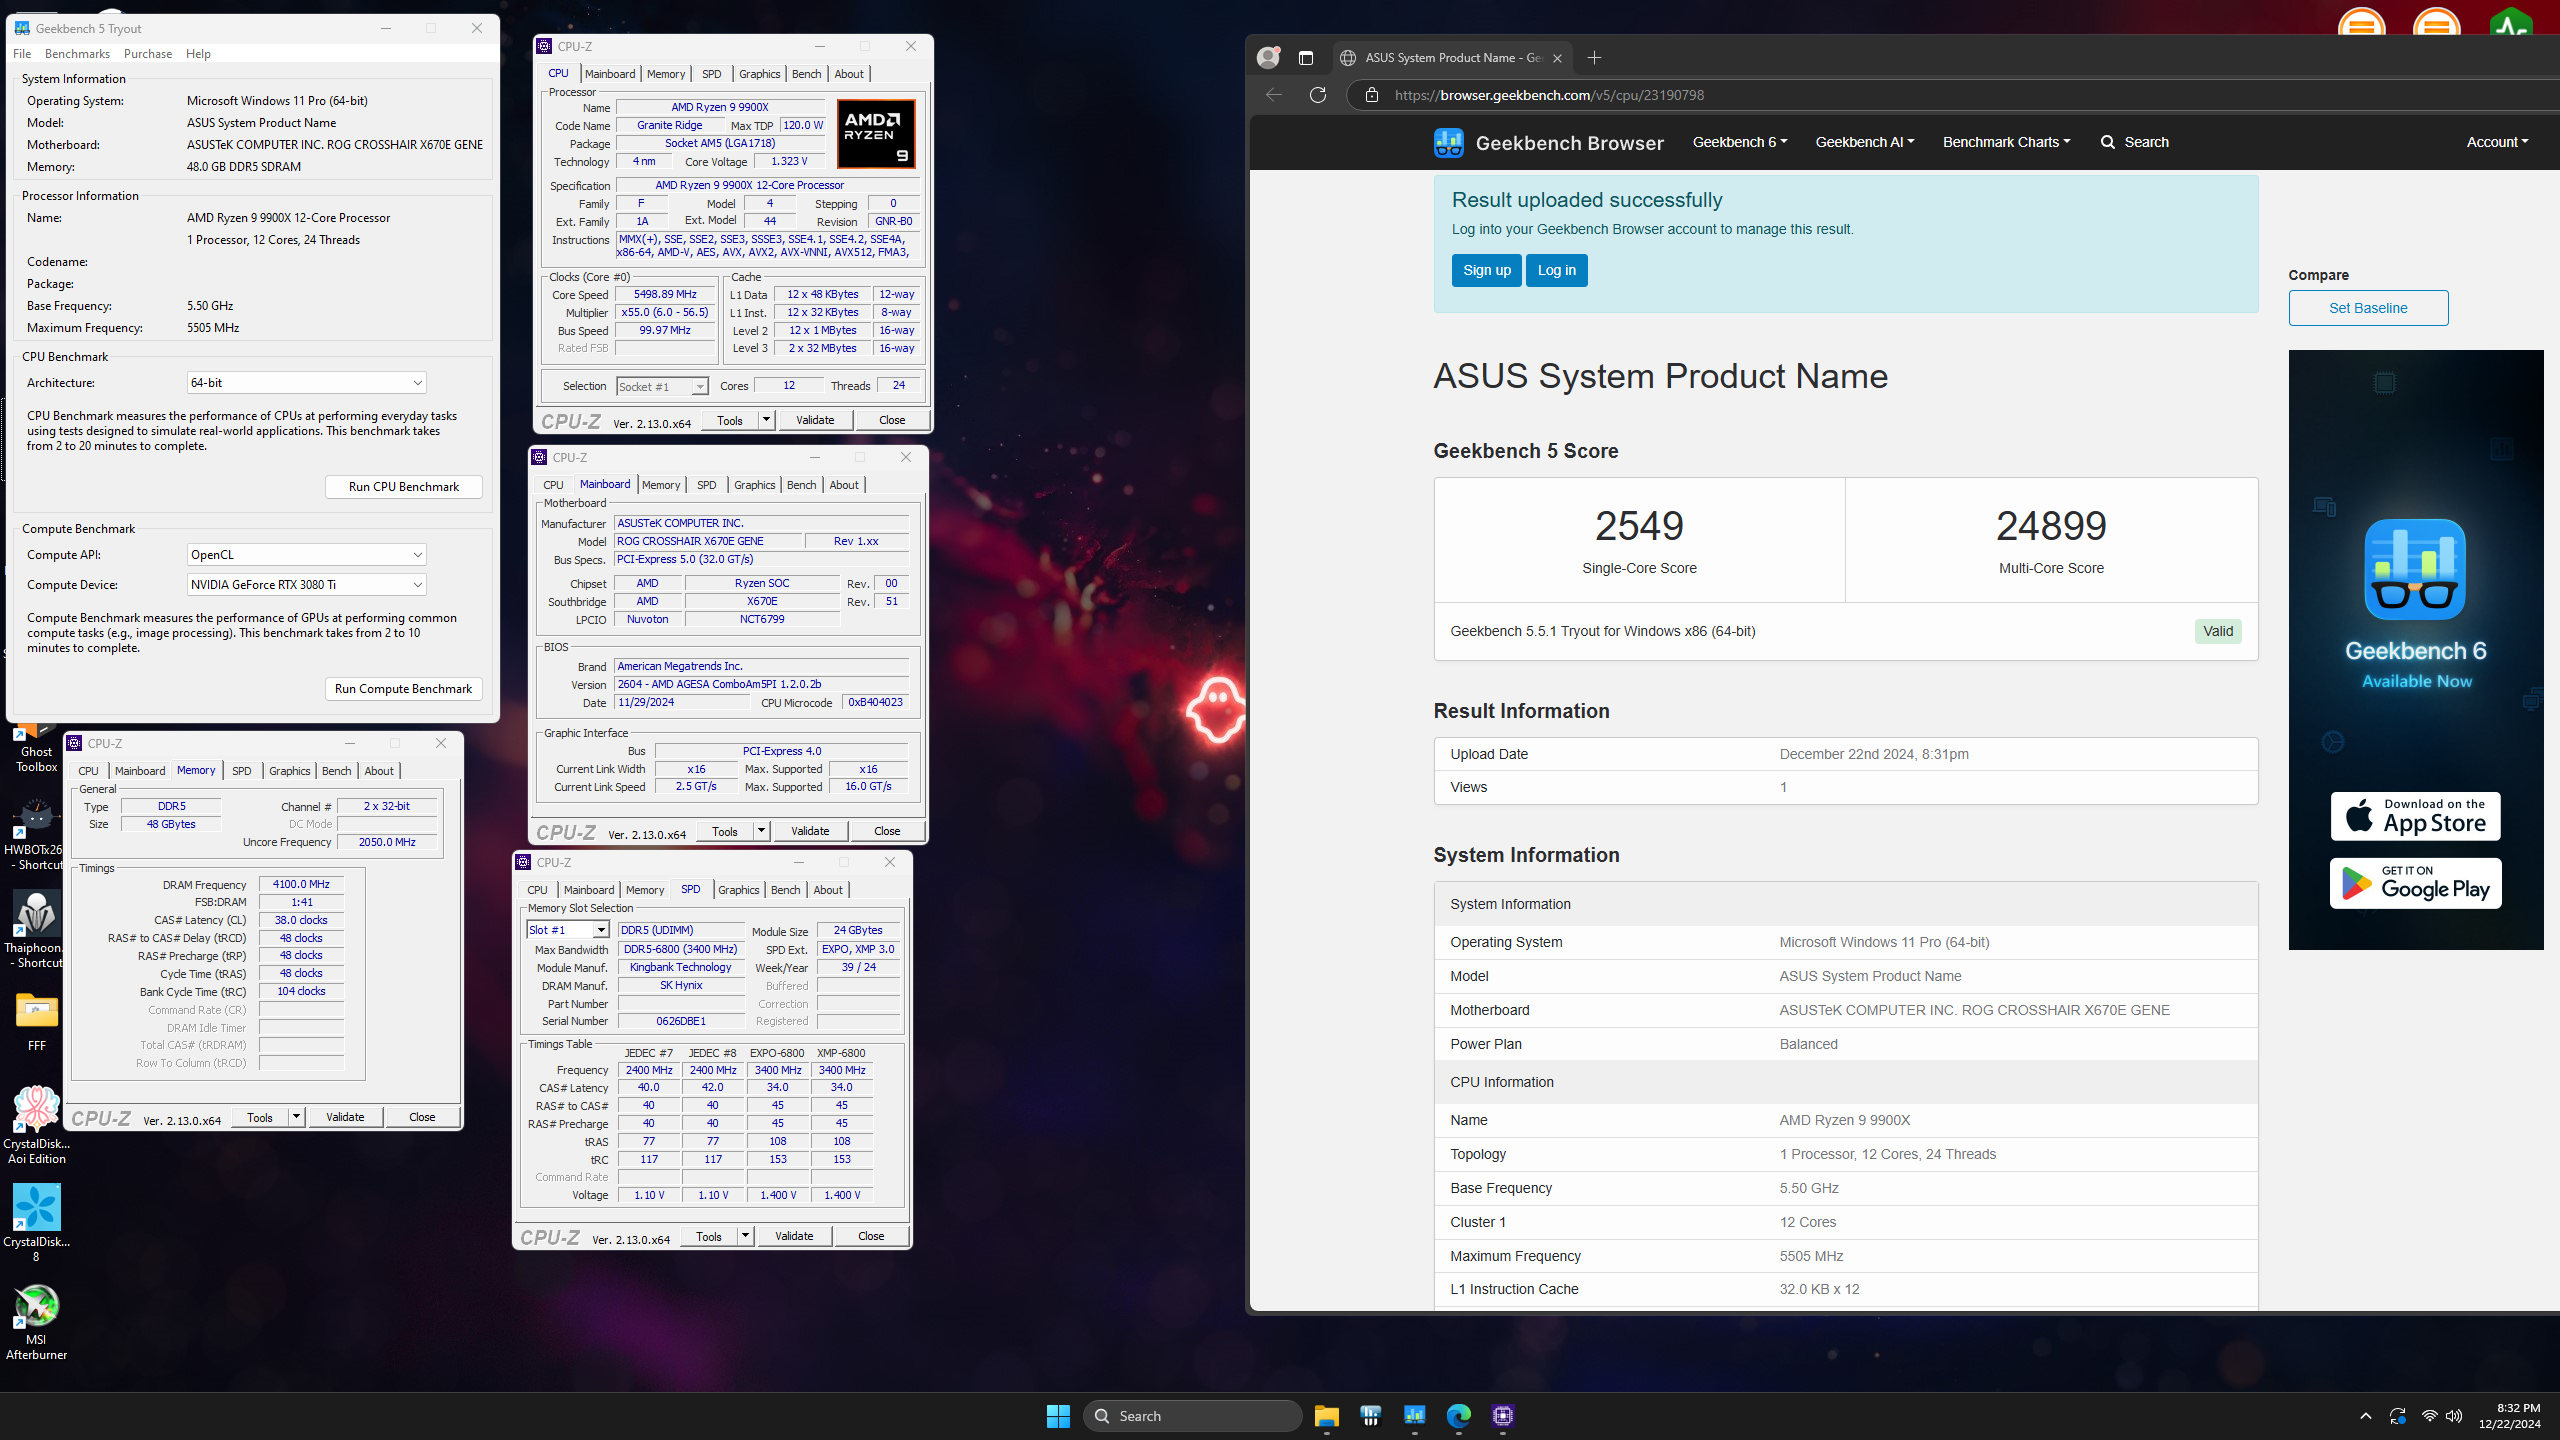Click Windows taskbar Search box
Image resolution: width=2560 pixels, height=1440 pixels.
coord(1192,1416)
